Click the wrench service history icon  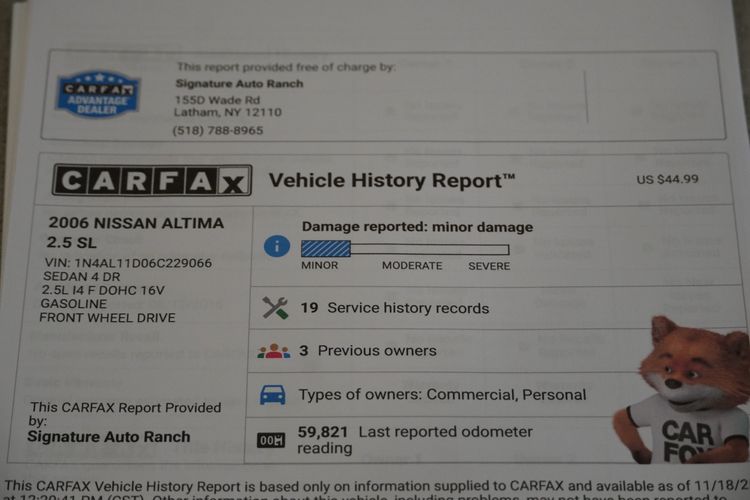(275, 308)
